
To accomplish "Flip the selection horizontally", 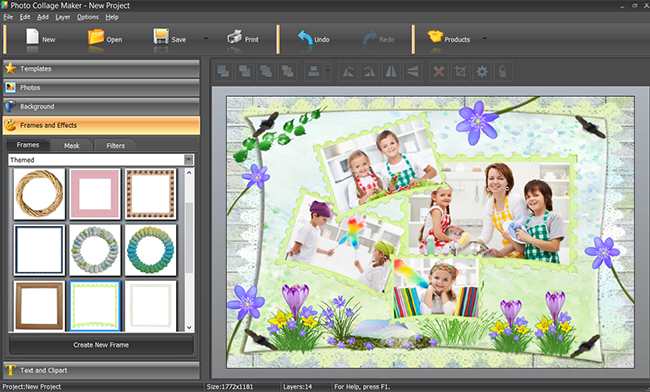I will pyautogui.click(x=390, y=72).
